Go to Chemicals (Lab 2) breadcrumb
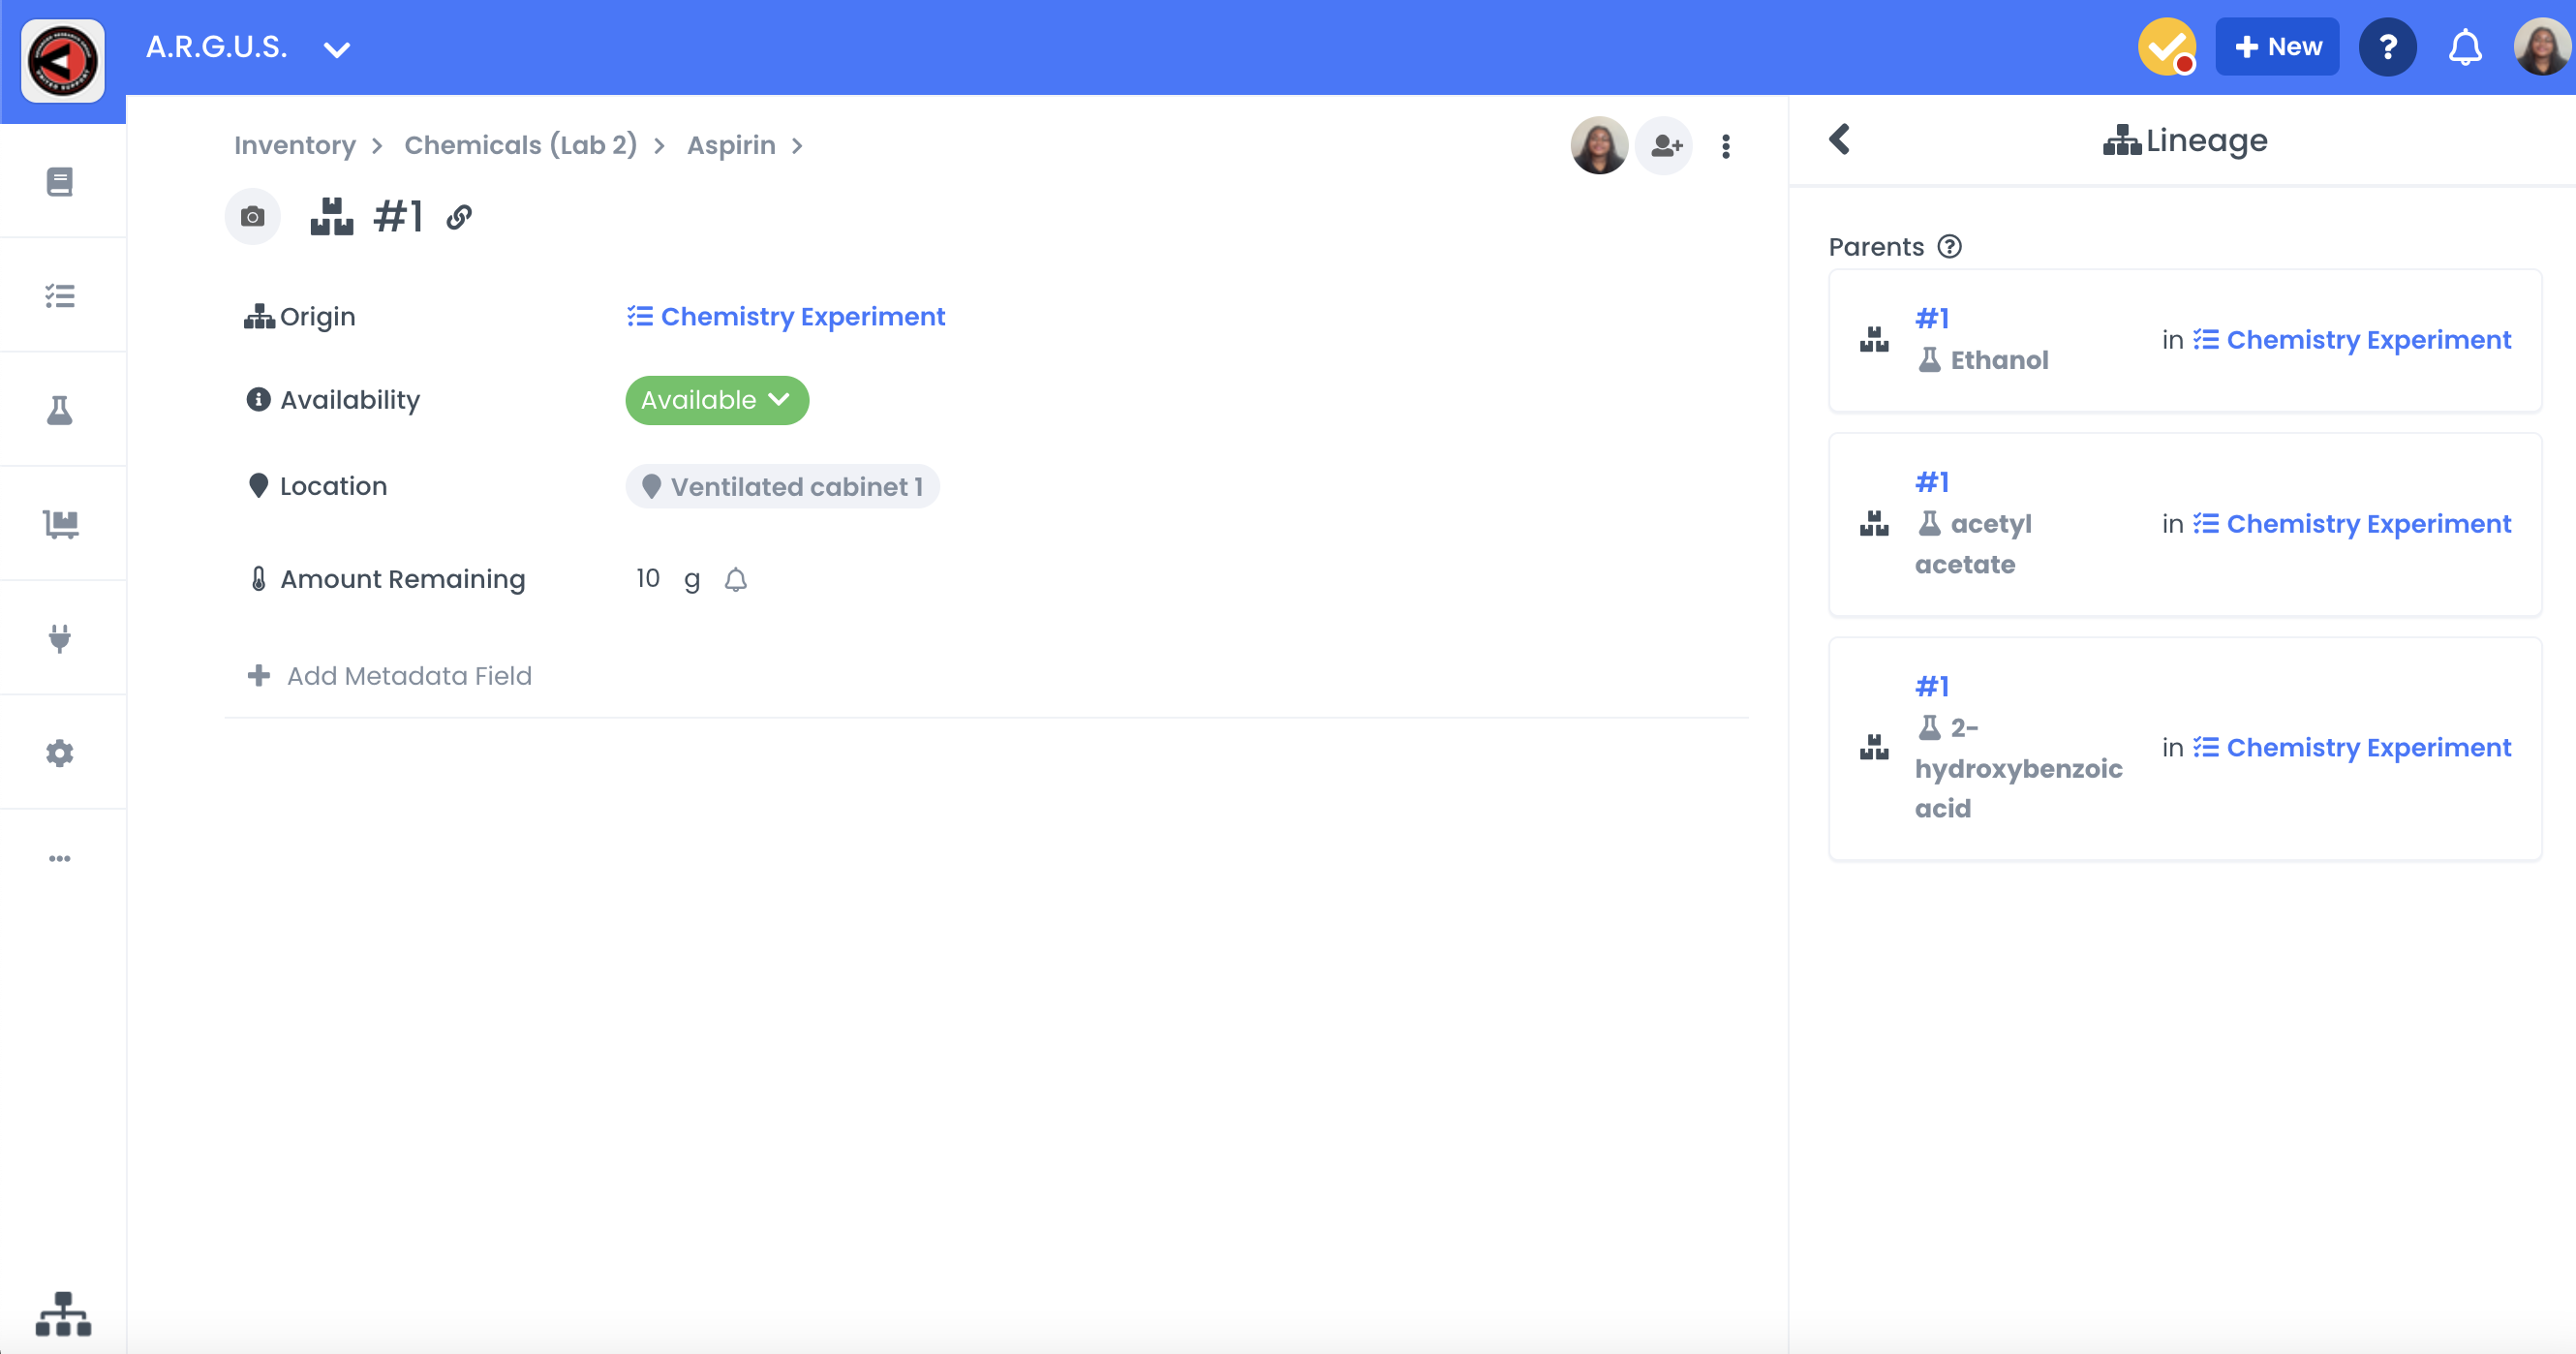 click(520, 145)
